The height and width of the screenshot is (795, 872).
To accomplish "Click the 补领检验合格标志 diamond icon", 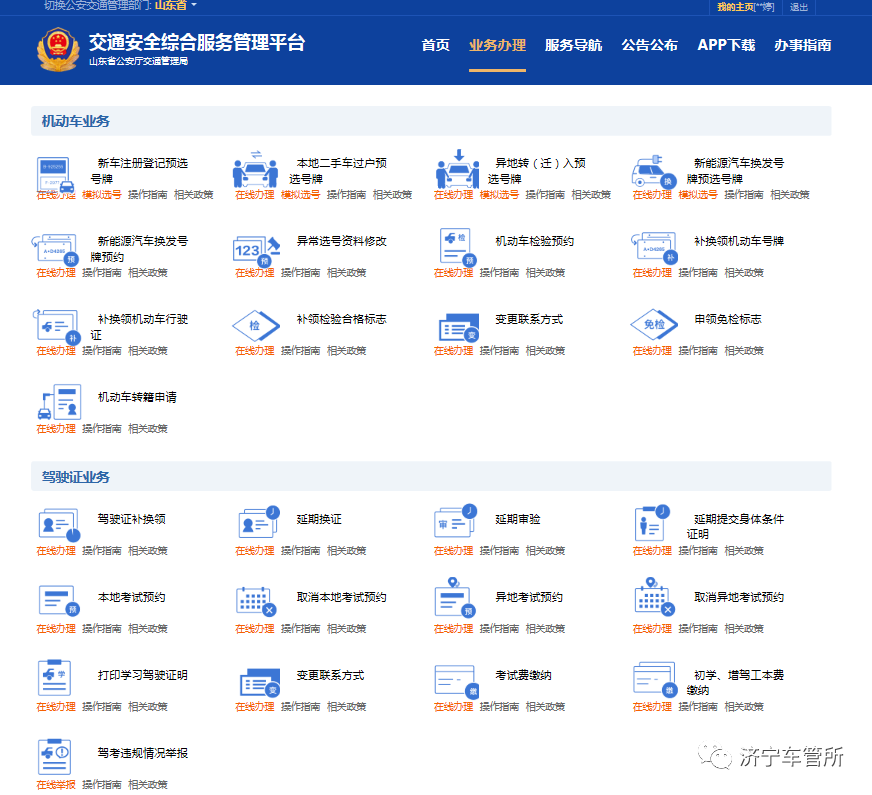I will [x=256, y=325].
